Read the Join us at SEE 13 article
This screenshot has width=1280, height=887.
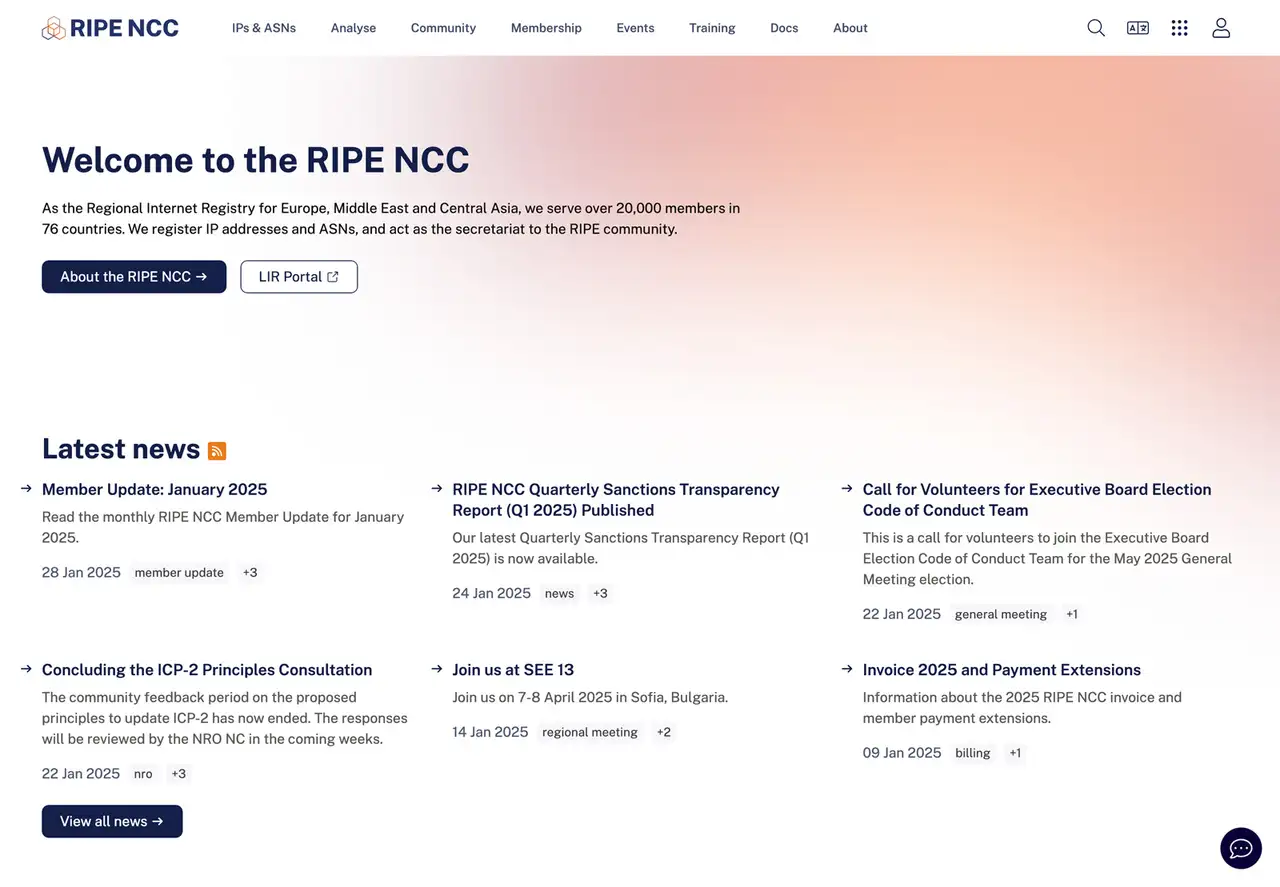[513, 670]
